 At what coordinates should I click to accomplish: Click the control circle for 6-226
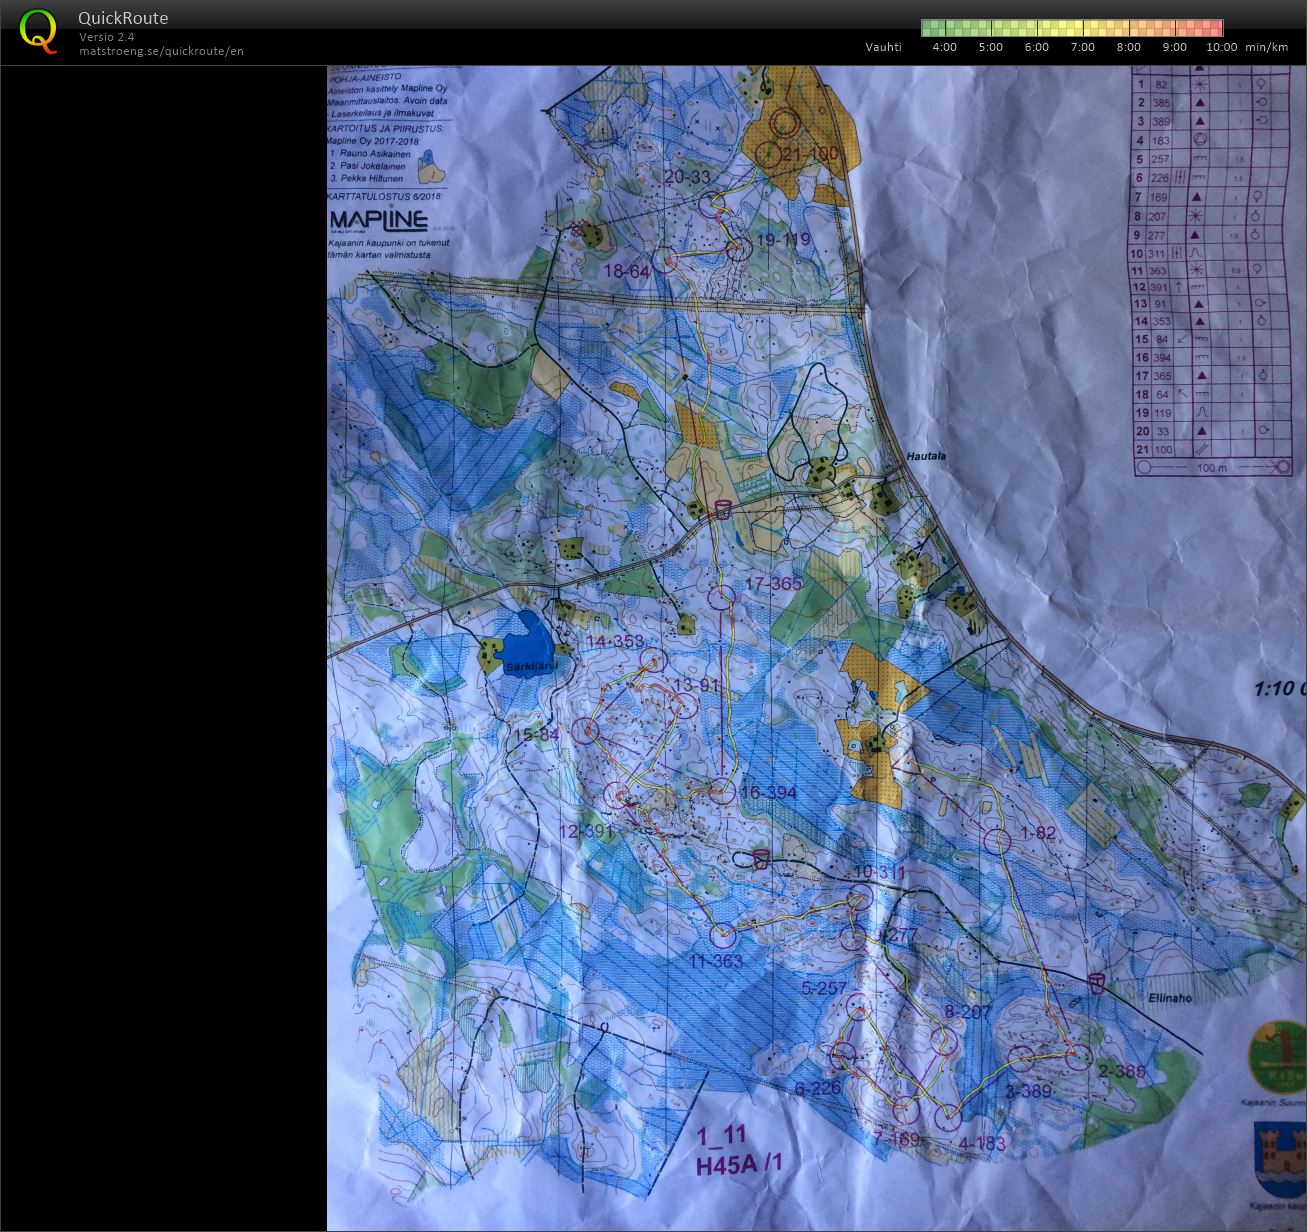click(x=845, y=1054)
